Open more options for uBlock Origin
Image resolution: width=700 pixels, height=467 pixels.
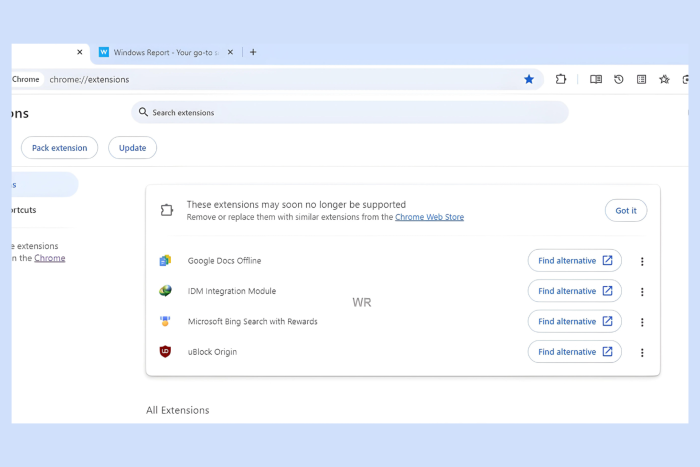(x=642, y=353)
